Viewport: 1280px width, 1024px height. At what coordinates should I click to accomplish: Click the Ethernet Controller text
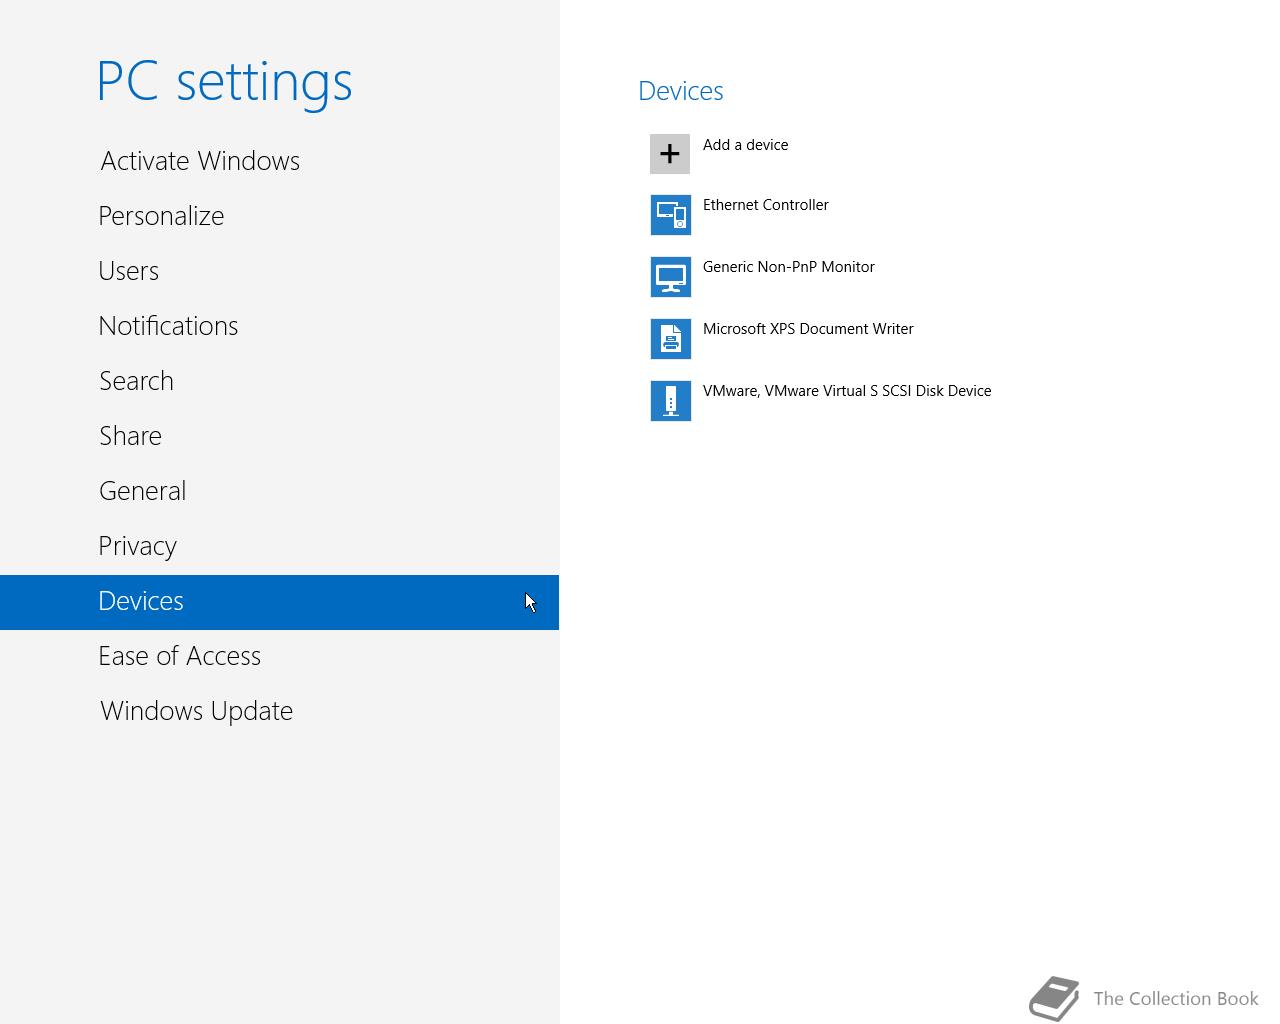coord(766,205)
